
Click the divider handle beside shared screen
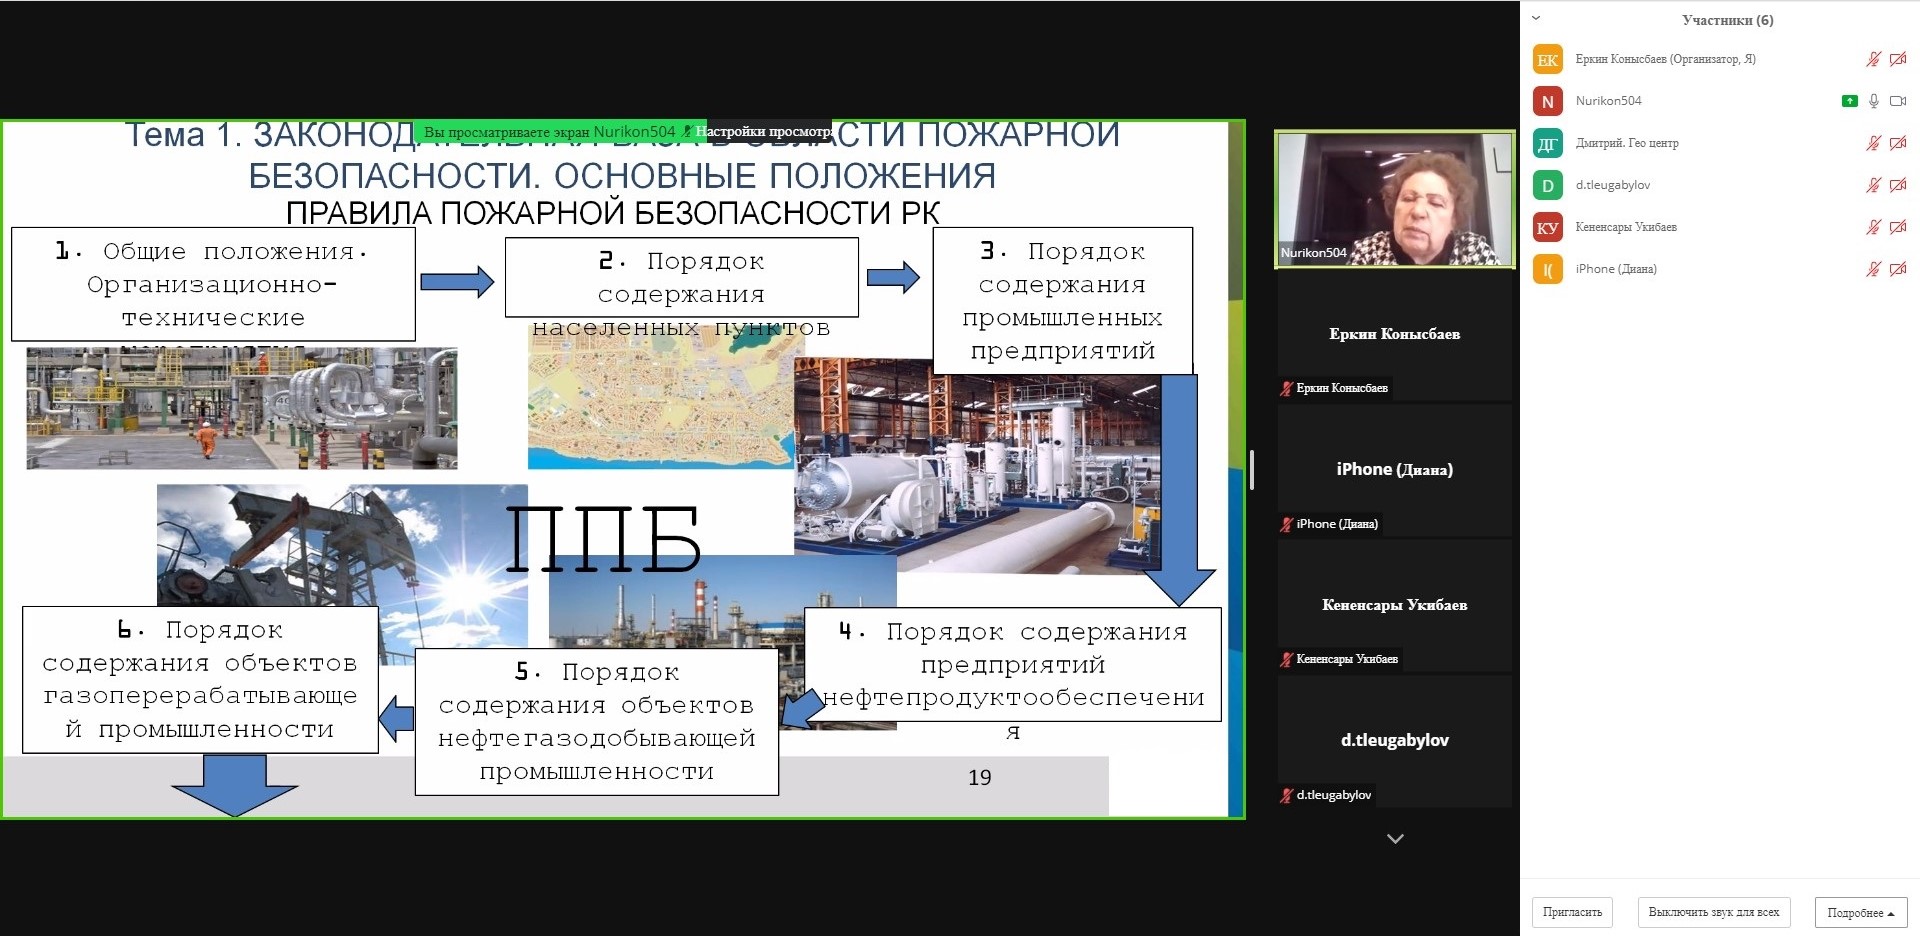coord(1252,469)
